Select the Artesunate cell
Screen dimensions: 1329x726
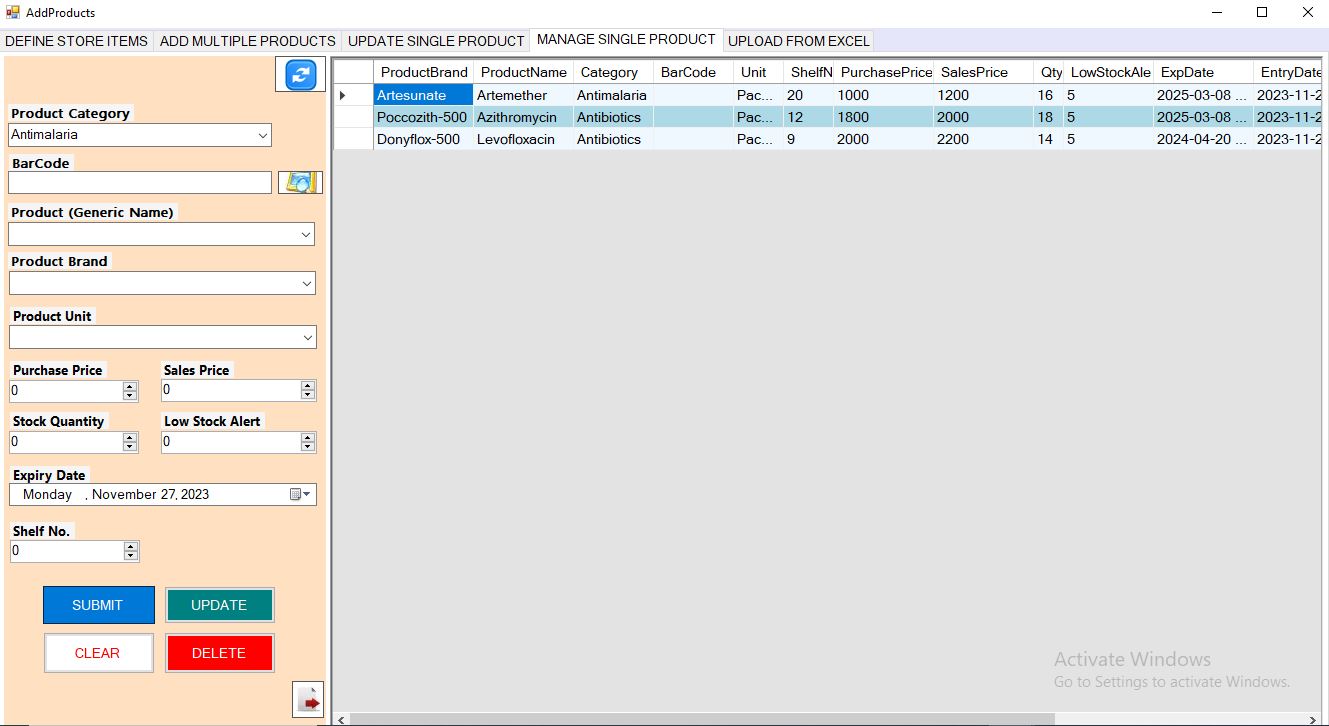click(x=423, y=95)
